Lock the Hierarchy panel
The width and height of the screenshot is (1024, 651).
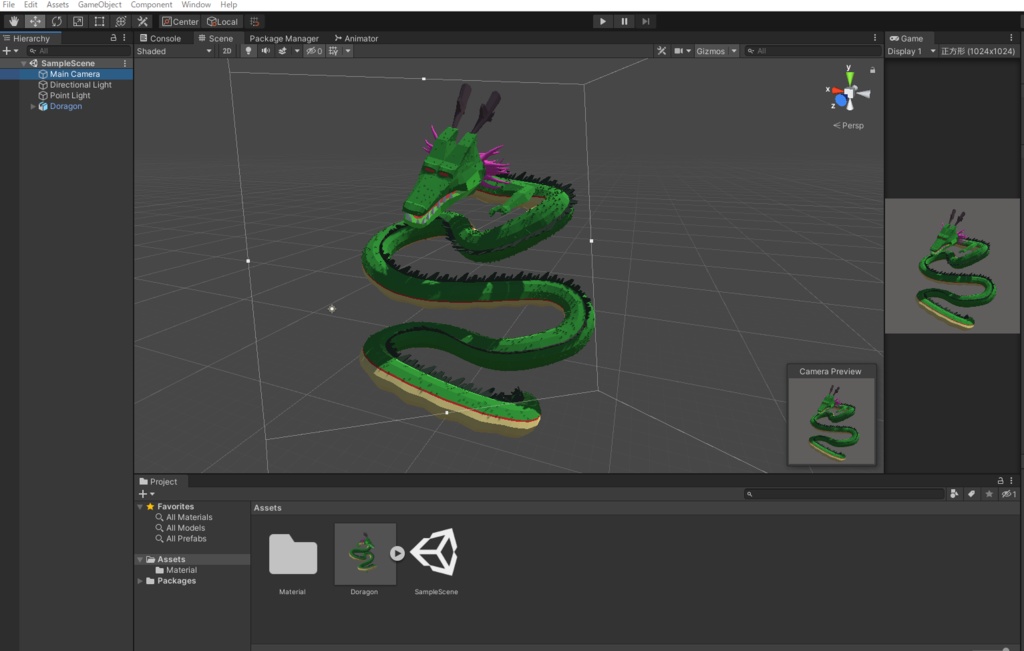pyautogui.click(x=114, y=38)
